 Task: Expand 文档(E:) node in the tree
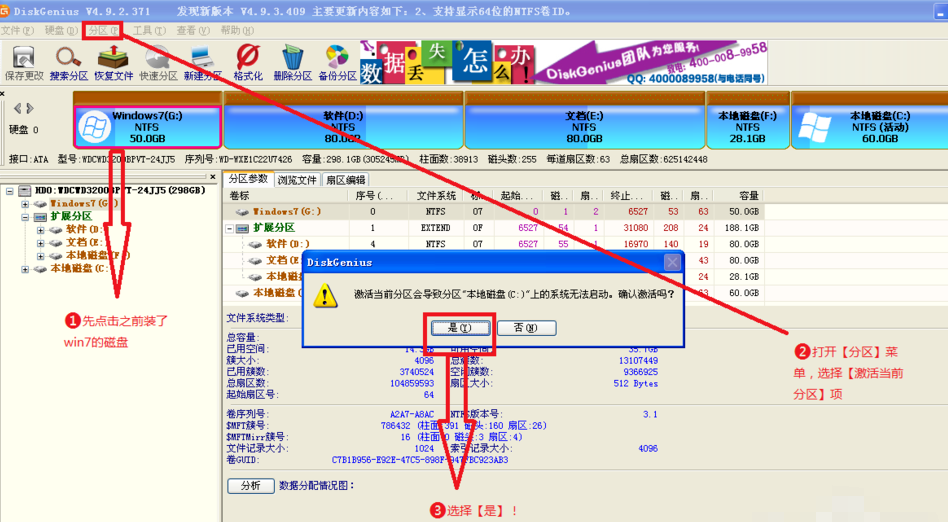[41, 243]
